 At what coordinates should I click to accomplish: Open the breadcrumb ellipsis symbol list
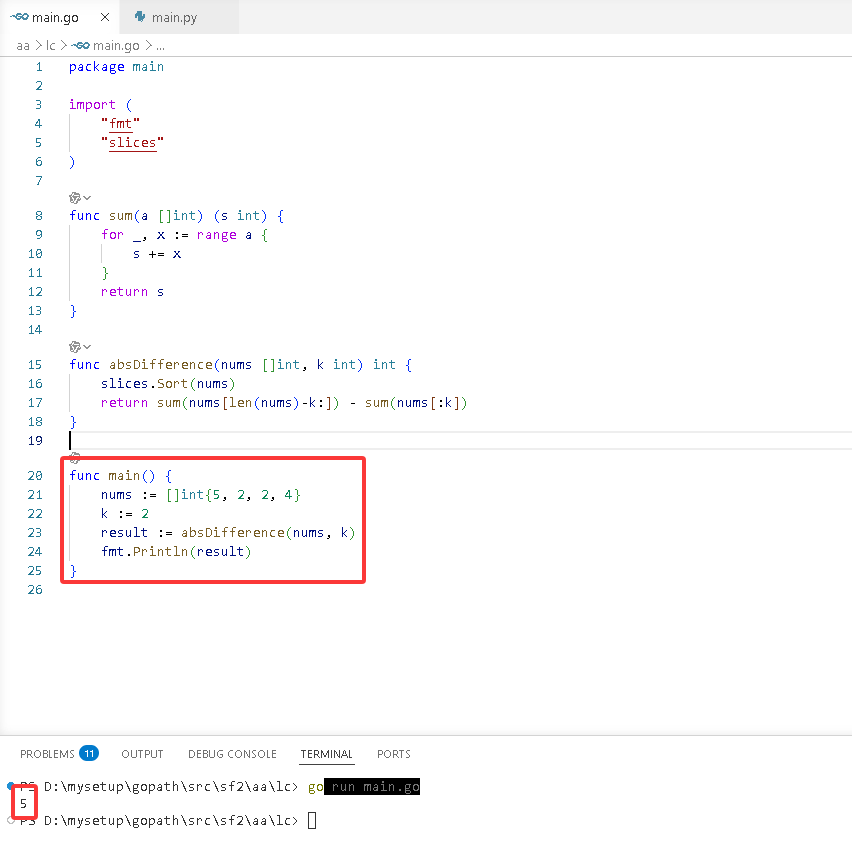tap(160, 46)
